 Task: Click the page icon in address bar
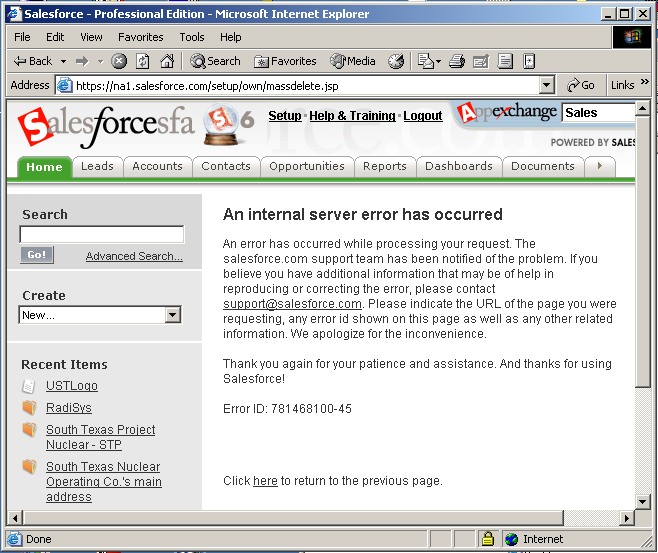click(64, 85)
